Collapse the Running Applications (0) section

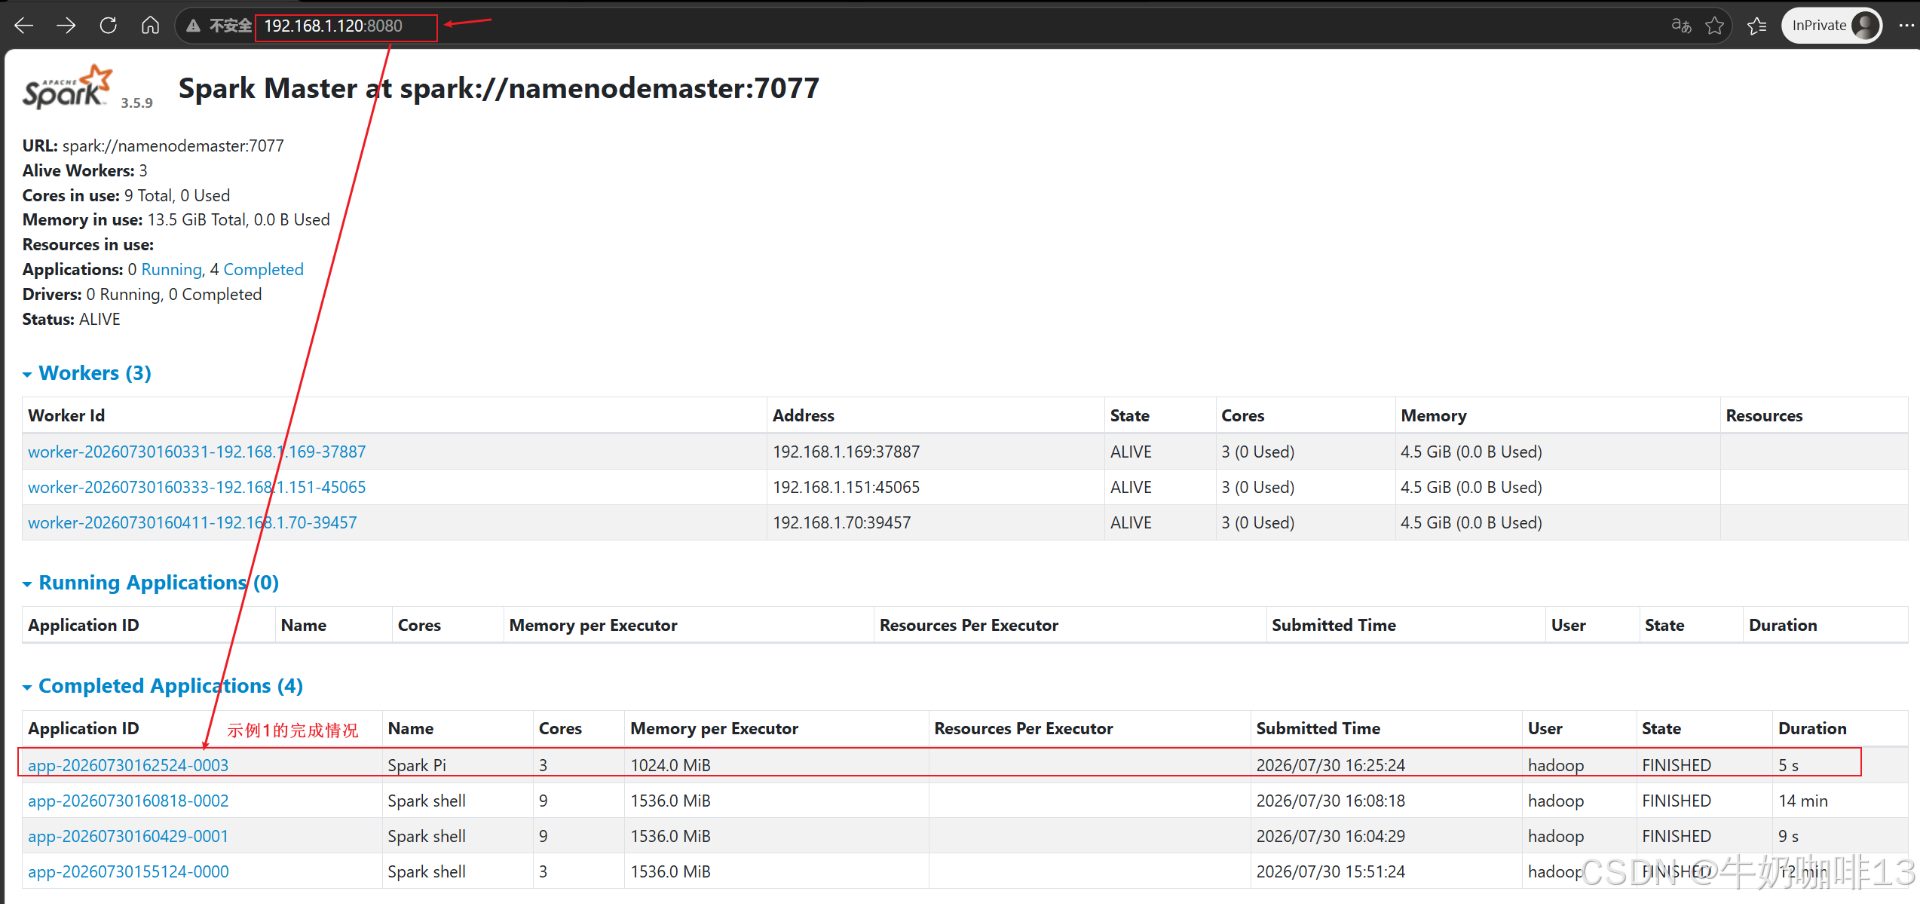tap(151, 583)
